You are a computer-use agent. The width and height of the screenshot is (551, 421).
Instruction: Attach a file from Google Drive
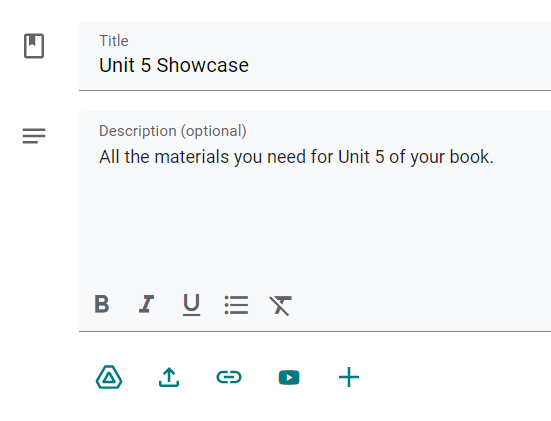tap(109, 377)
